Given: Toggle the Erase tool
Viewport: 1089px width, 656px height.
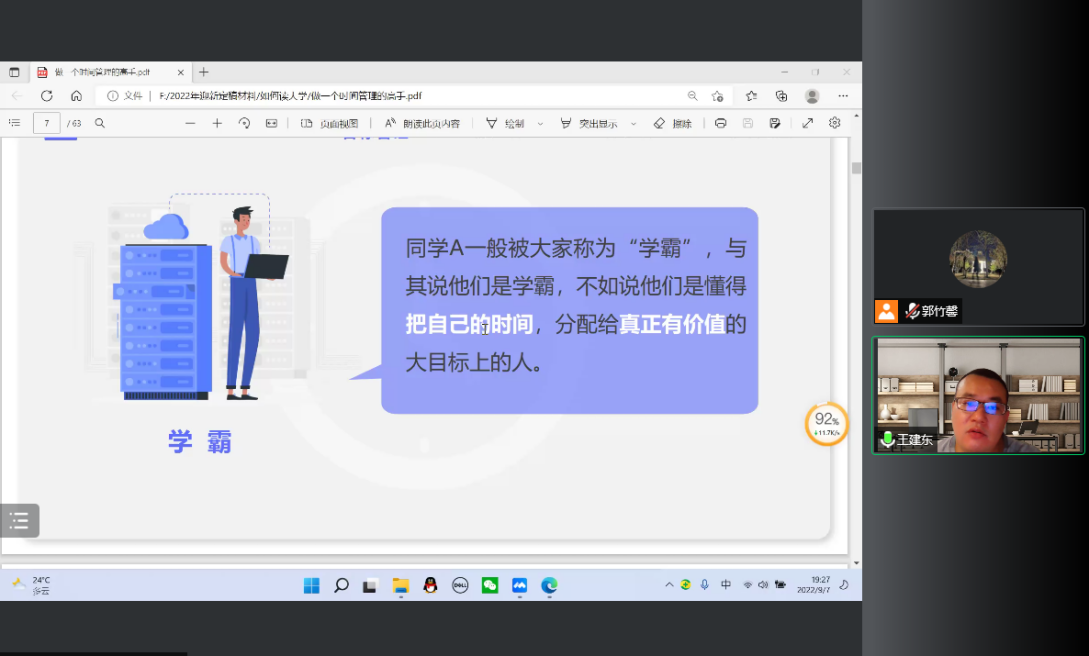Looking at the screenshot, I should (672, 123).
